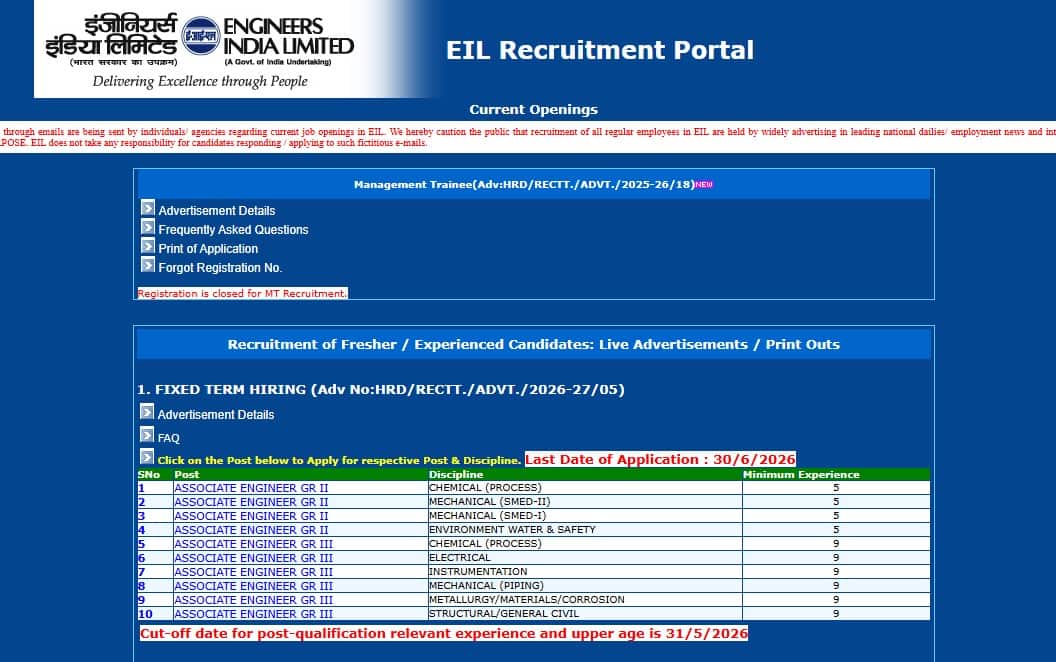Open Management Trainee Advertisement Details link
The height and width of the screenshot is (662, 1056).
click(216, 211)
